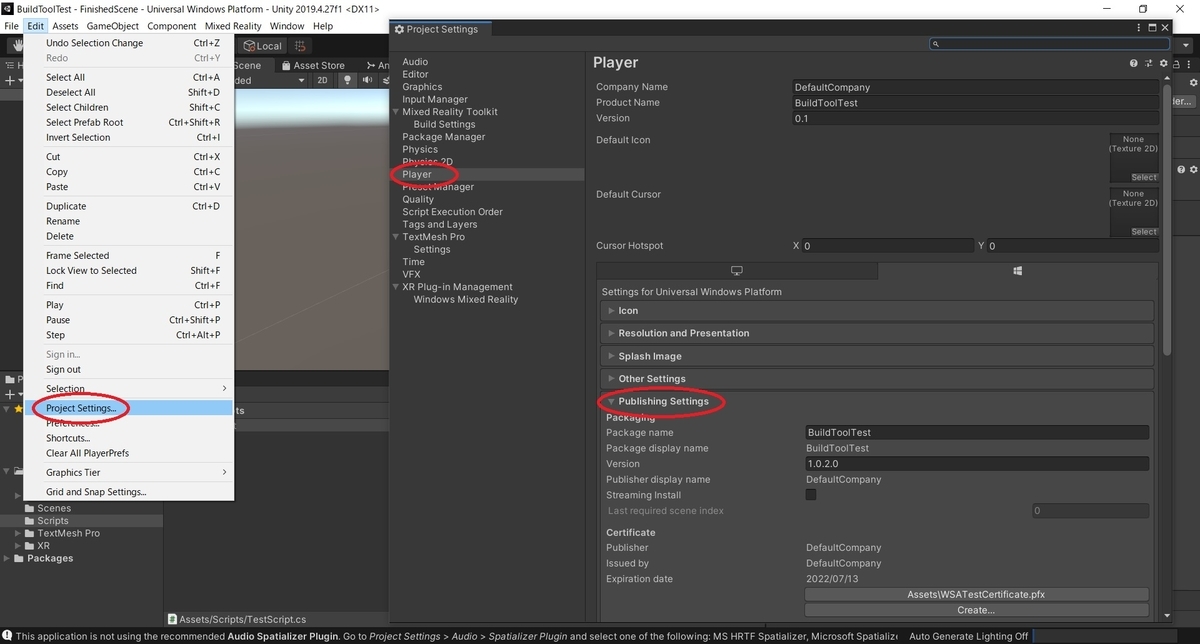Screen dimensions: 1200x644
Task: Click the status bar warning icon
Action: 8,636
